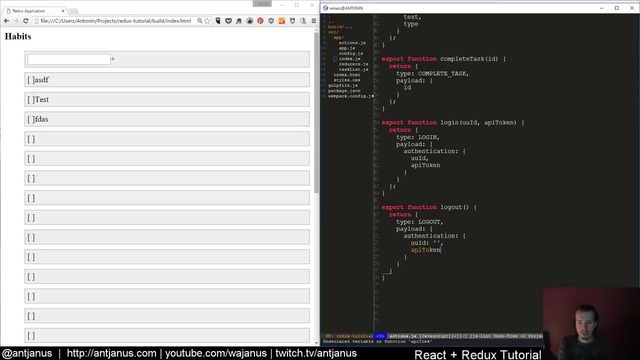The width and height of the screenshot is (640, 360).
Task: Click the undeclared variable warning message
Action: pos(377,341)
